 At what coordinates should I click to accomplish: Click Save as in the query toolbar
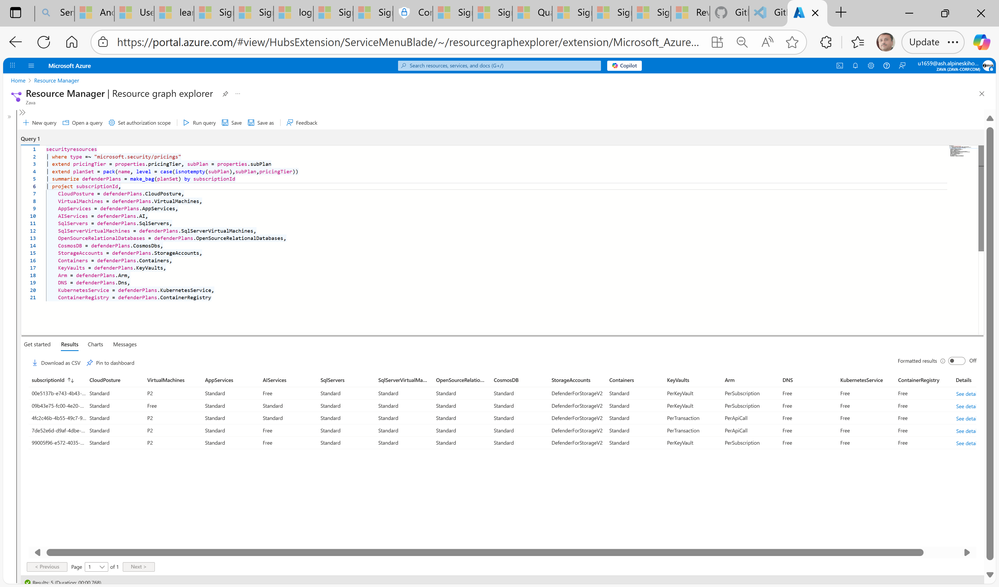point(261,123)
